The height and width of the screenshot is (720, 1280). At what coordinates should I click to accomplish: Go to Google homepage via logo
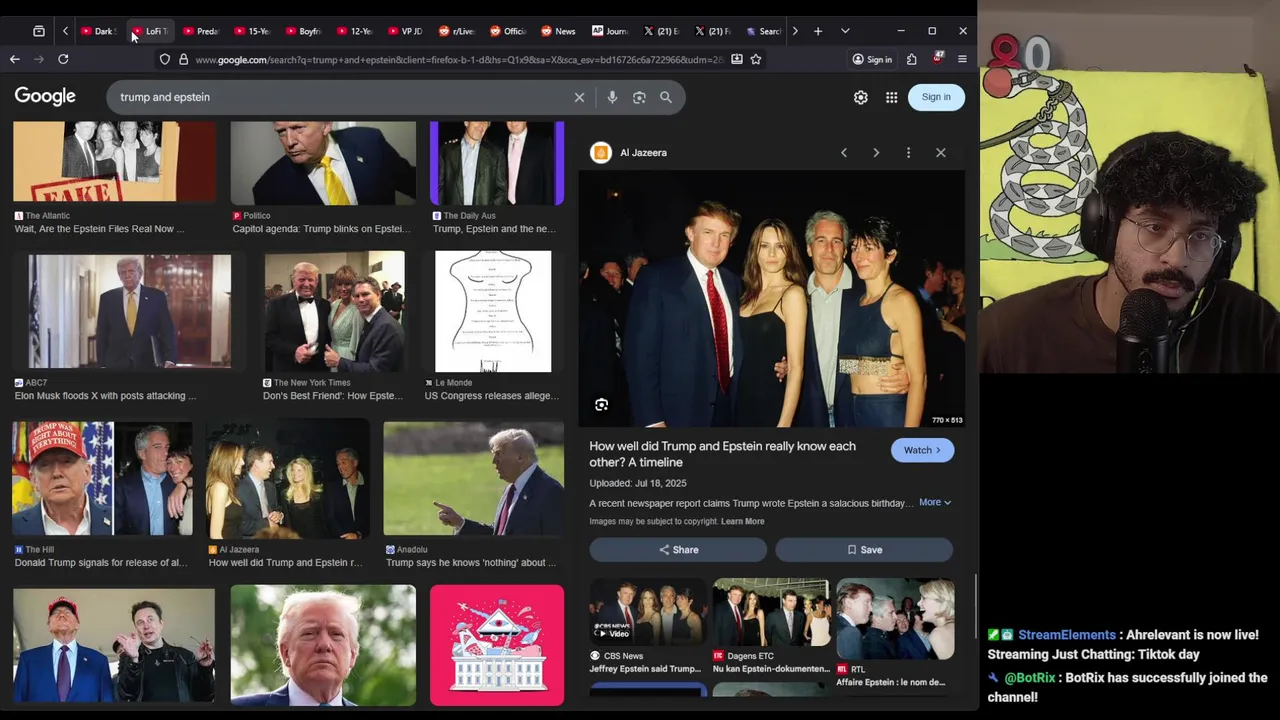pos(45,96)
